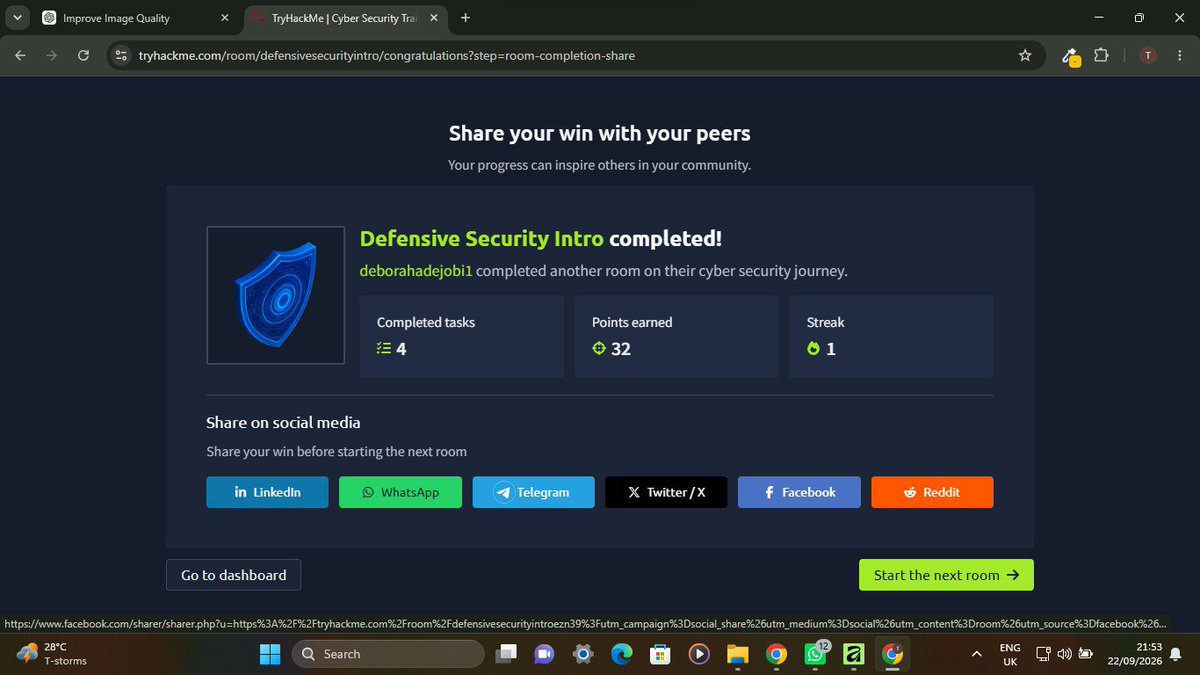Open the Chrome profile avatar T

tap(1147, 56)
